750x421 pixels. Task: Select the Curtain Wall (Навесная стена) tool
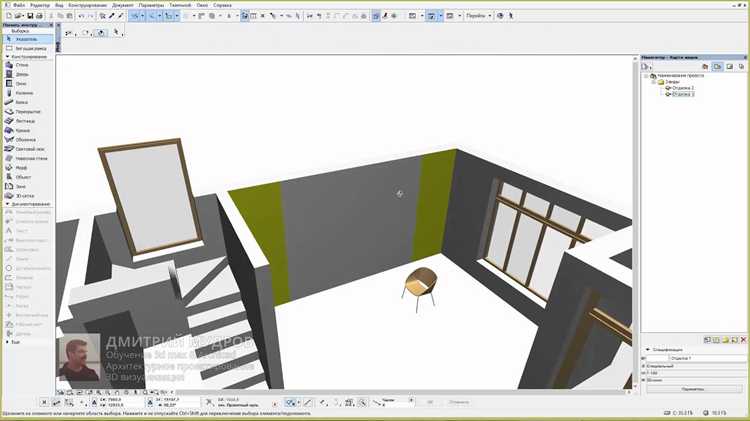pyautogui.click(x=28, y=158)
